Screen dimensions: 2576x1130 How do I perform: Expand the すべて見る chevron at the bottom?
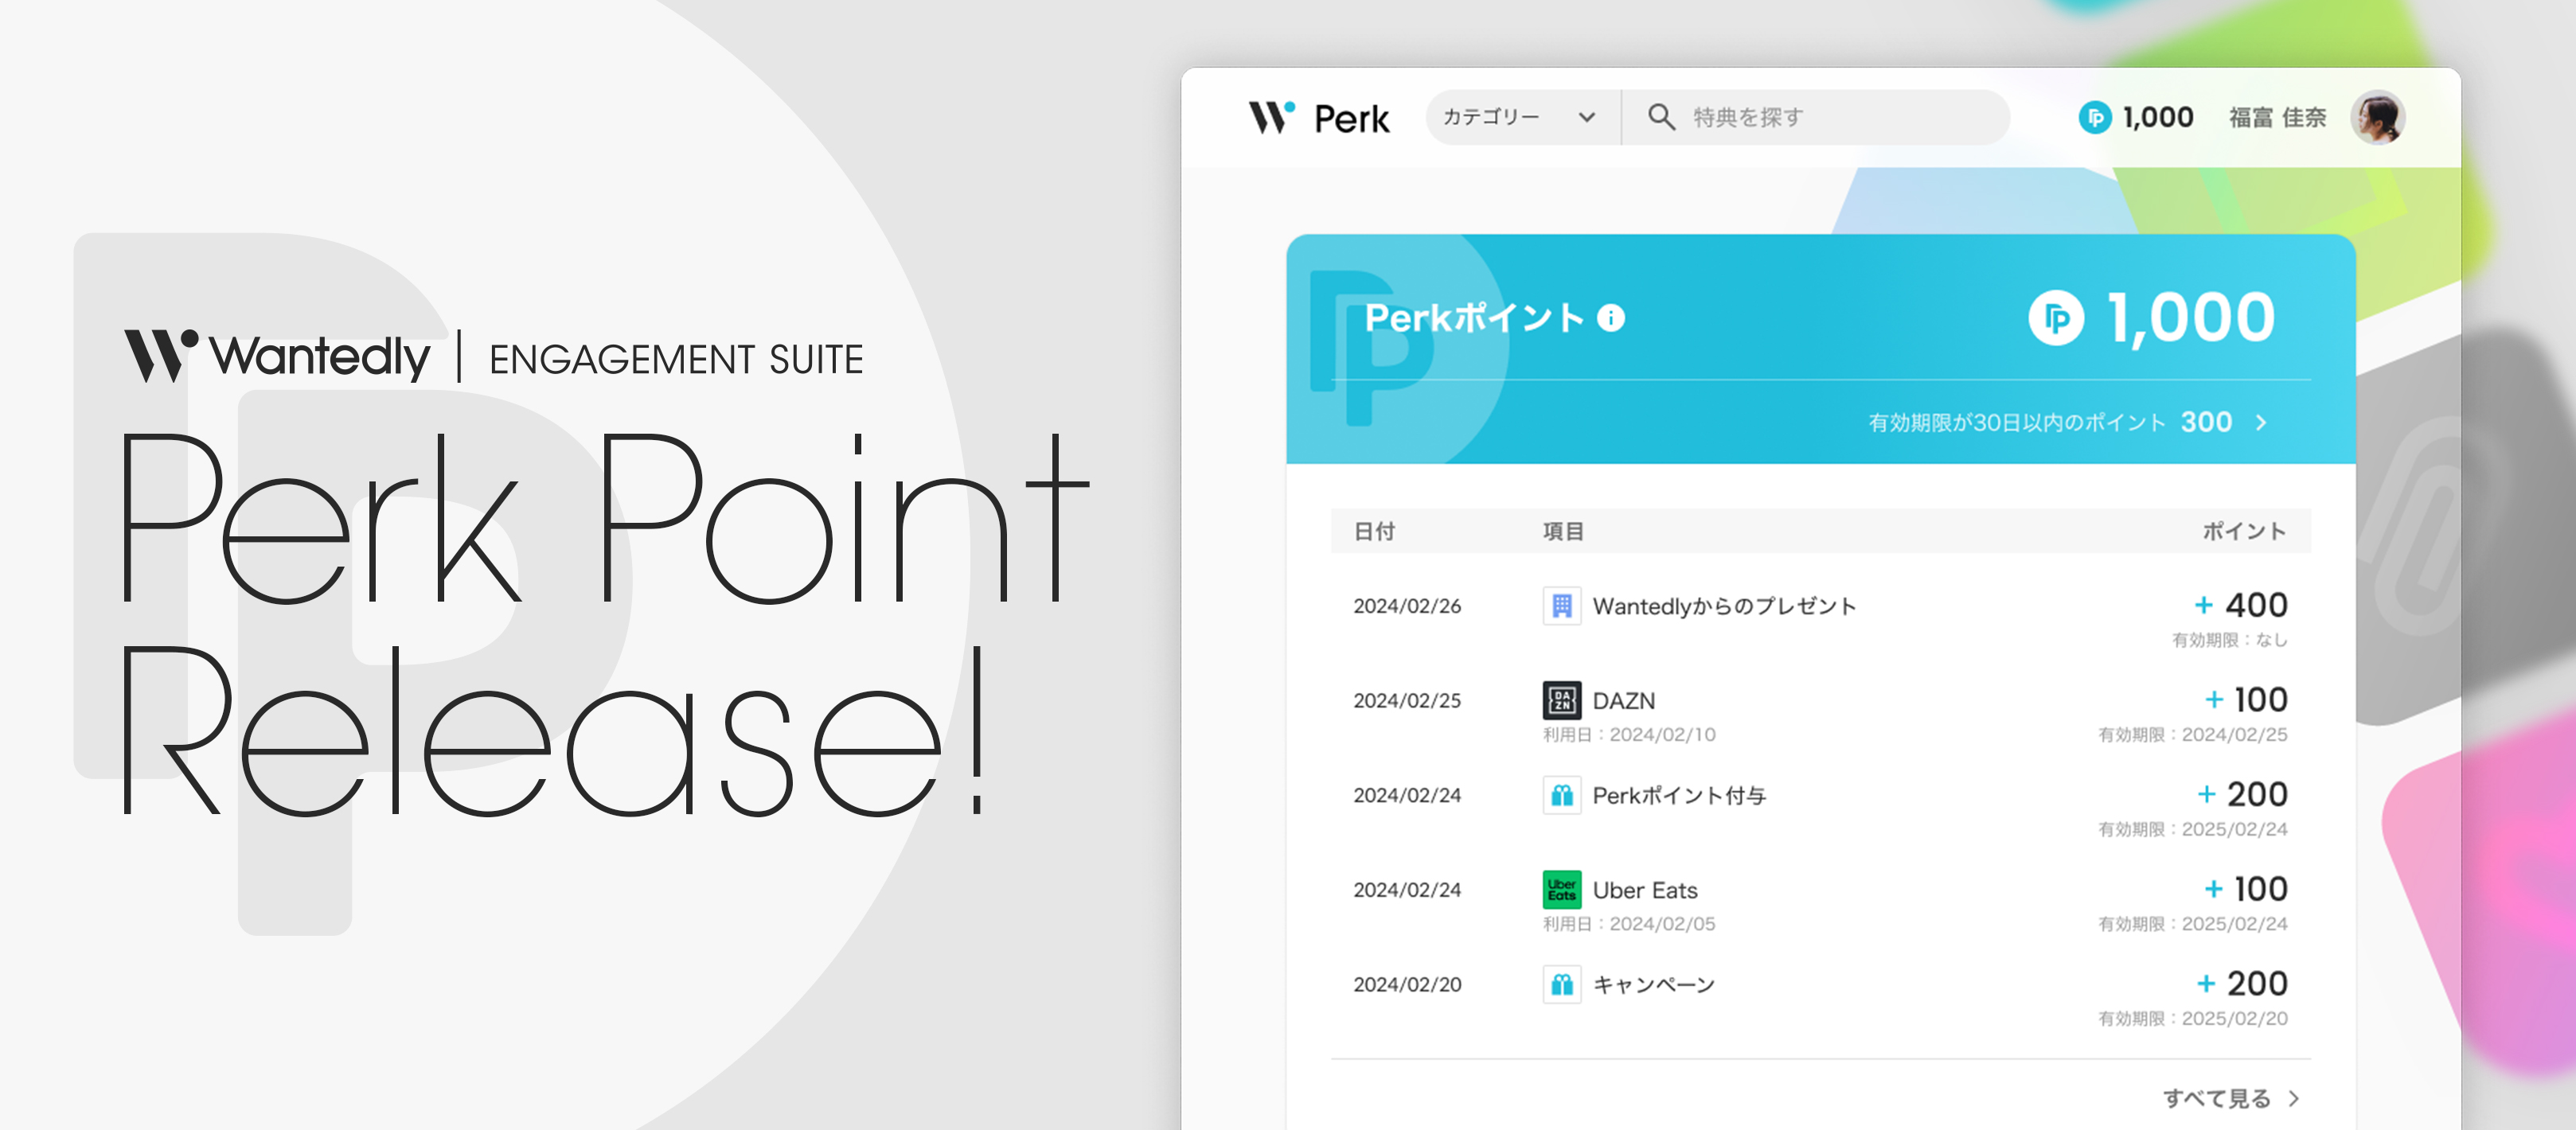tap(2294, 1098)
